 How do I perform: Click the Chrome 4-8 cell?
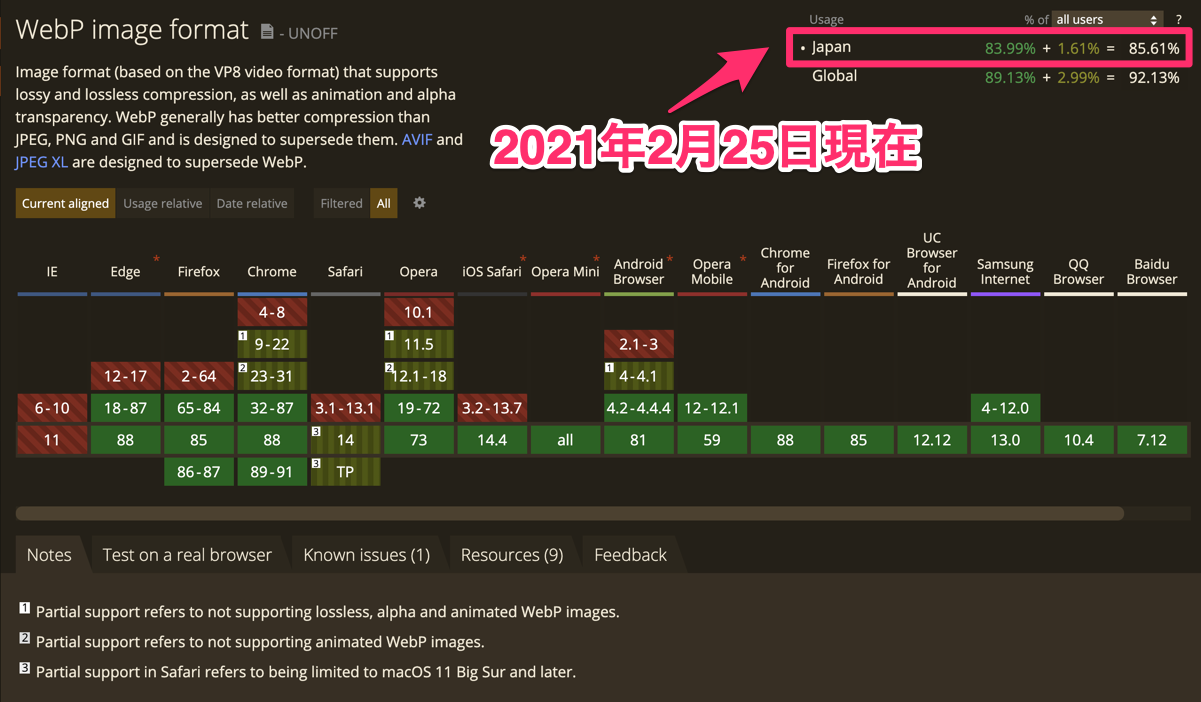[x=272, y=312]
